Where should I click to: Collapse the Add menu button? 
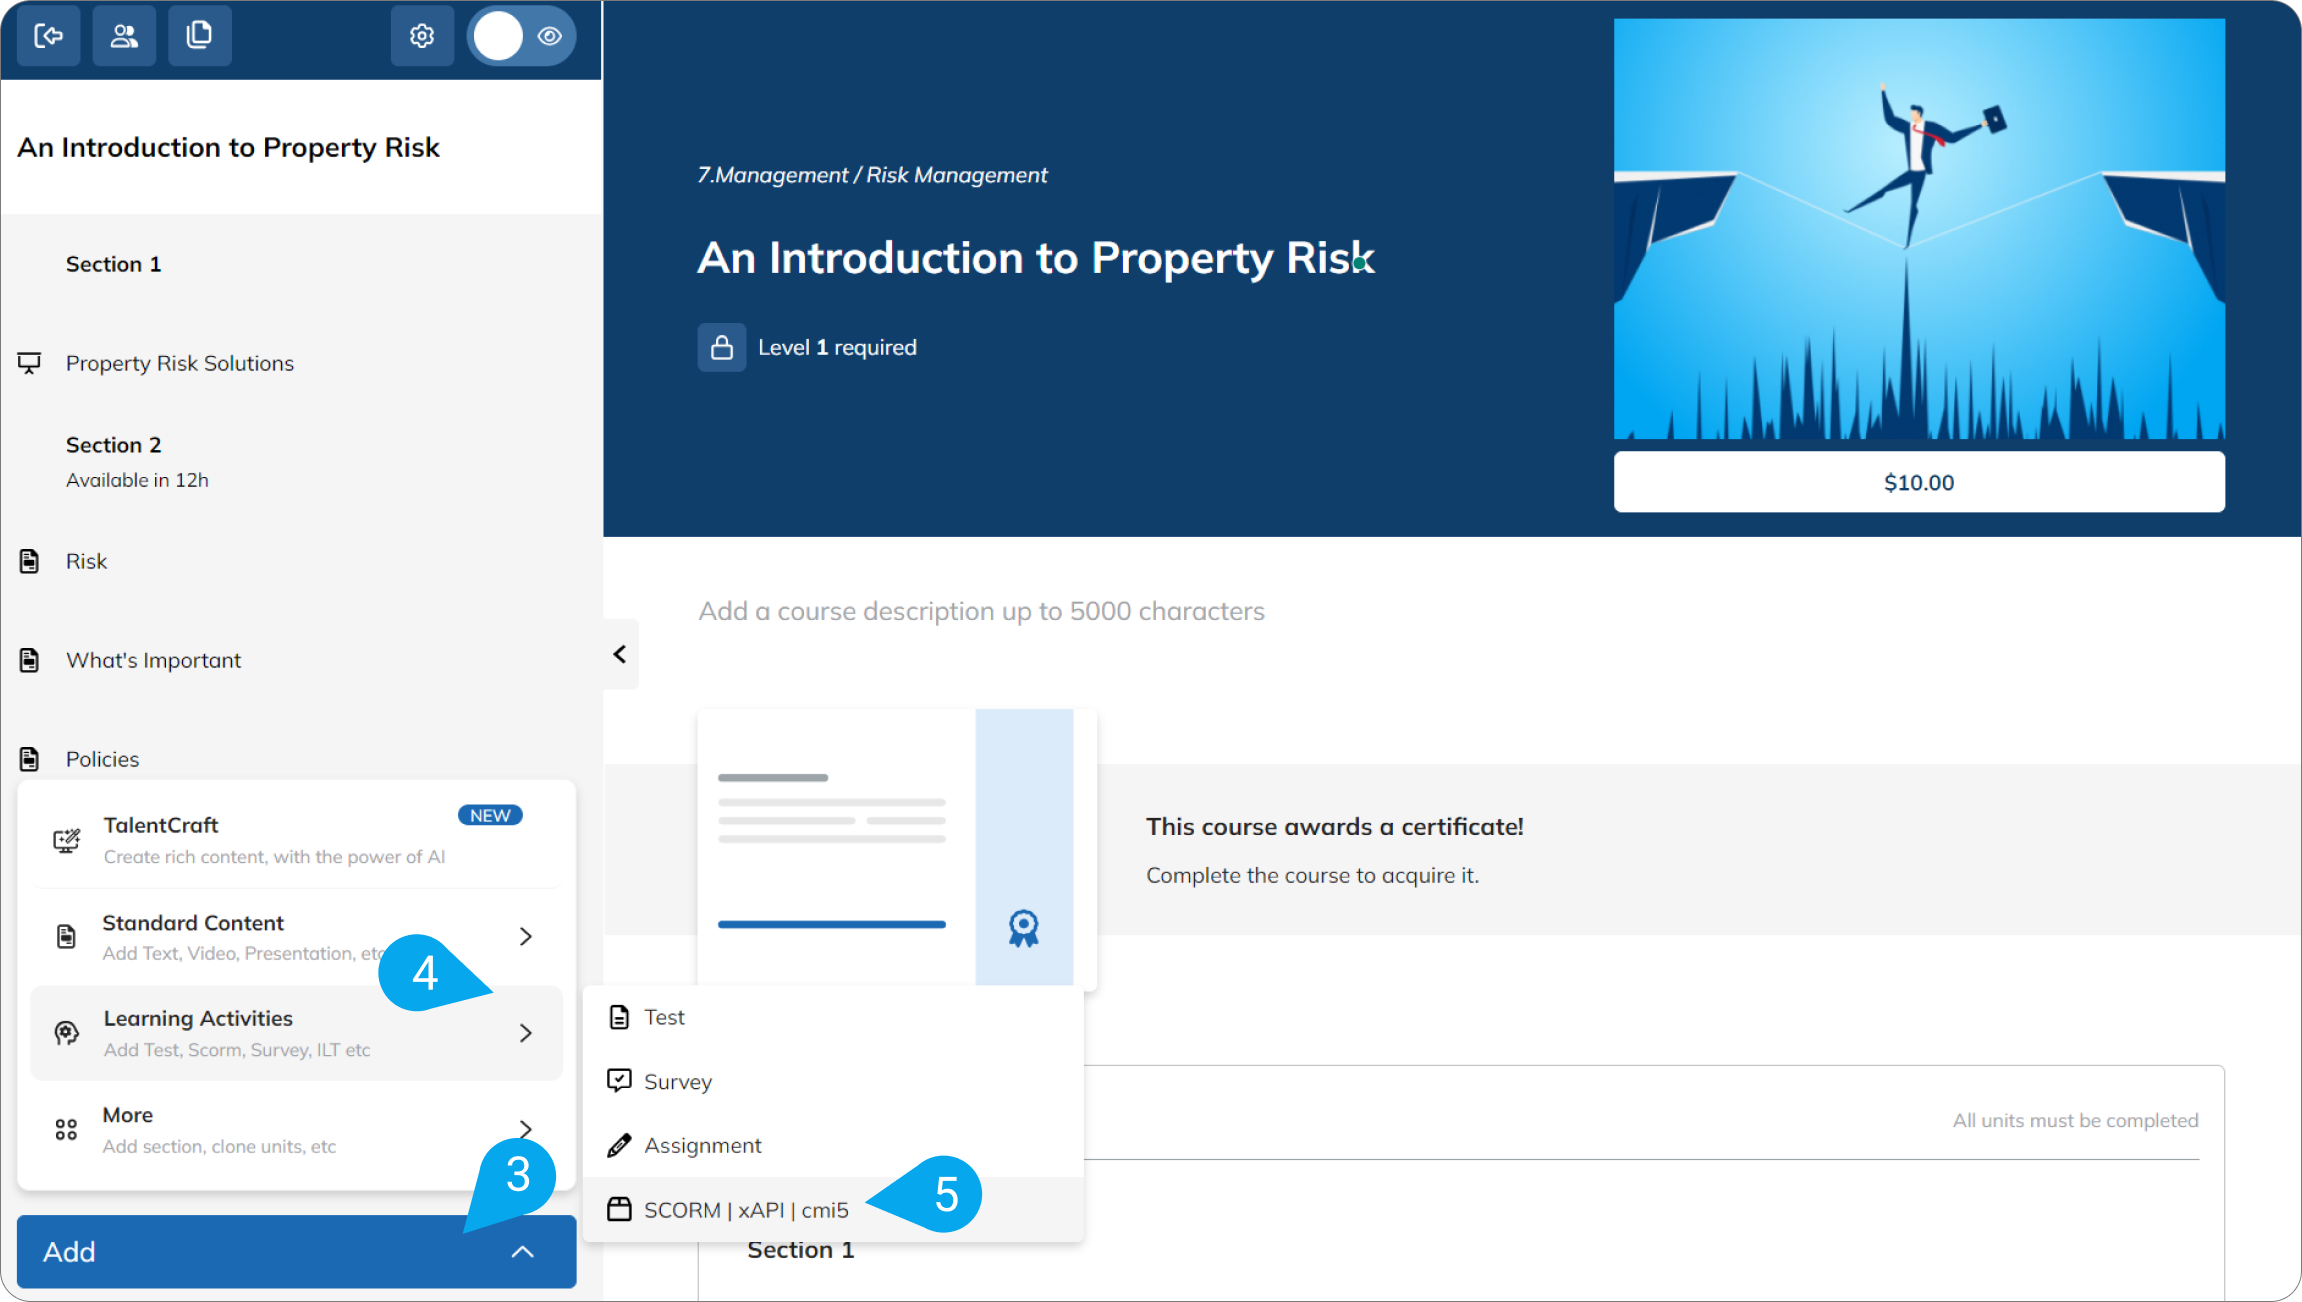(x=297, y=1251)
